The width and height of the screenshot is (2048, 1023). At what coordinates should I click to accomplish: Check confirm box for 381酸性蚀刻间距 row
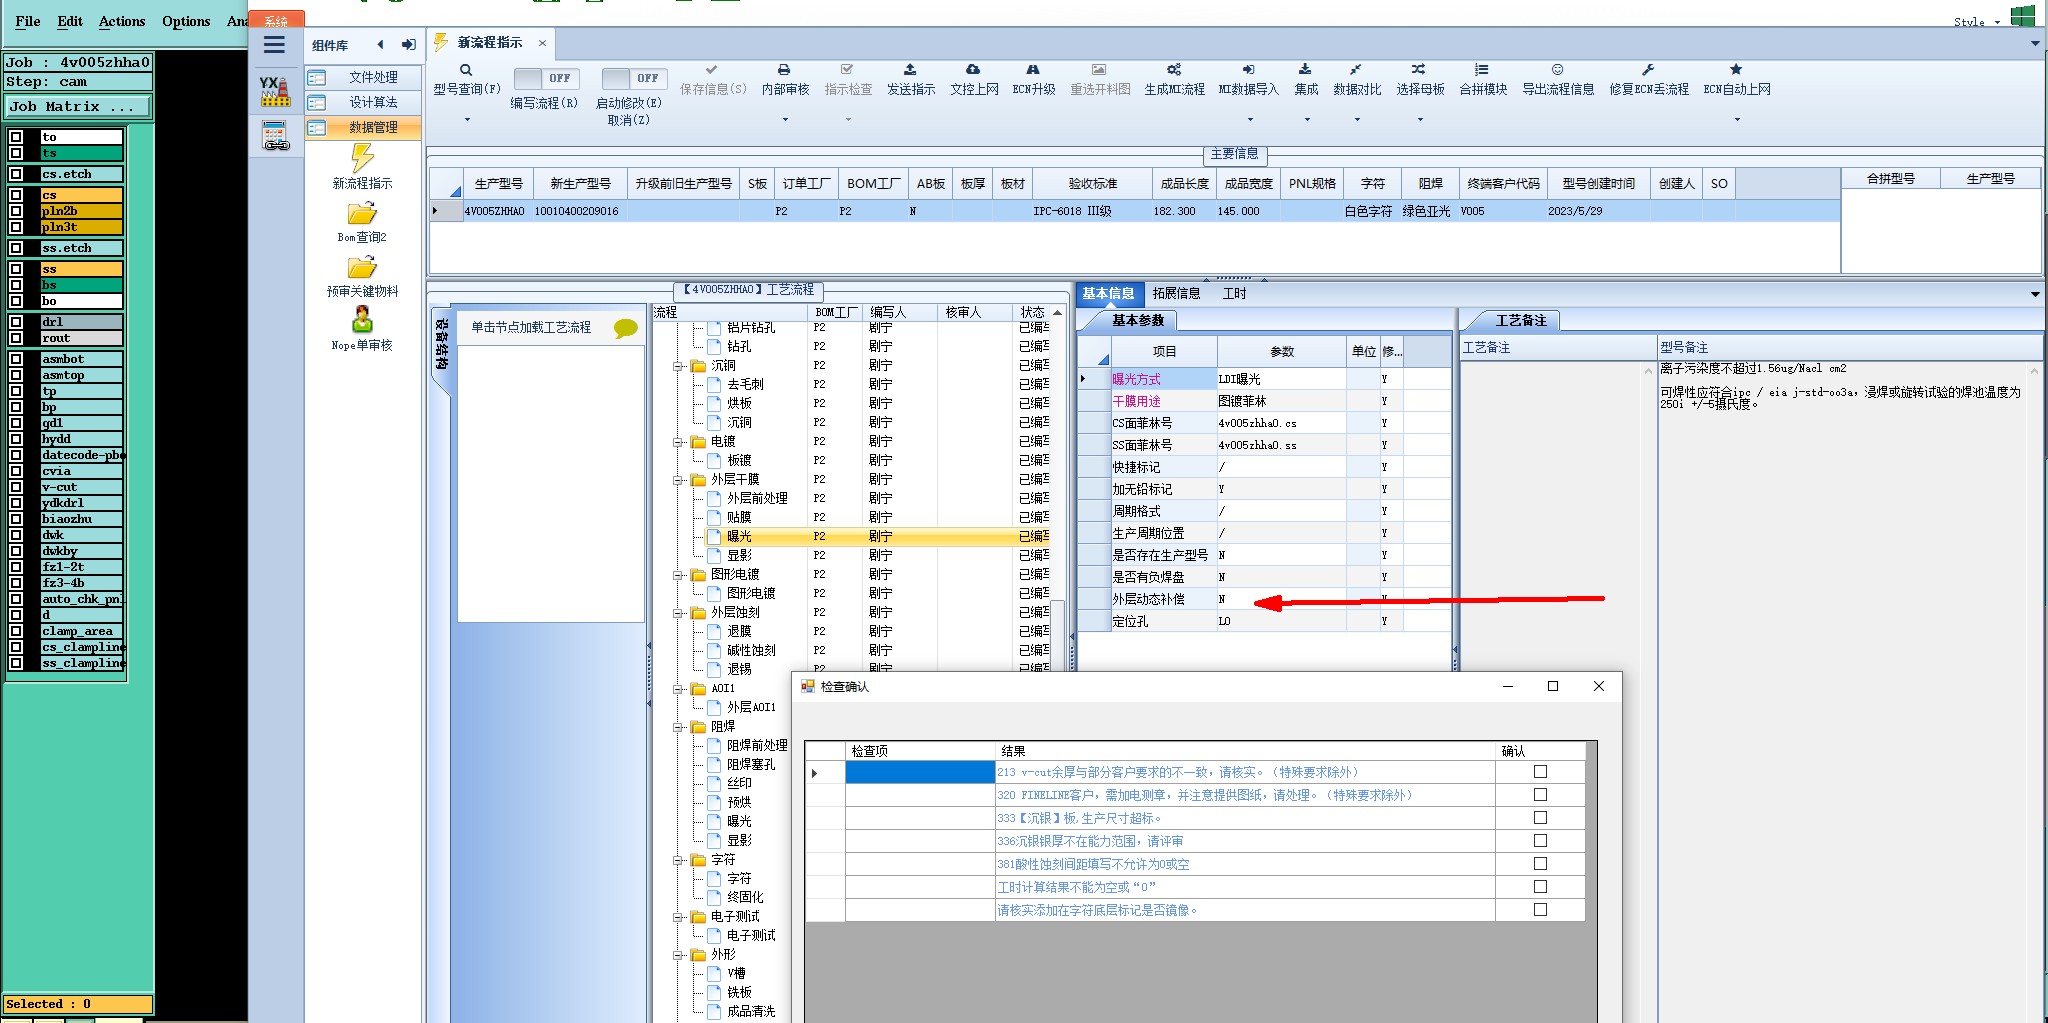tap(1540, 864)
